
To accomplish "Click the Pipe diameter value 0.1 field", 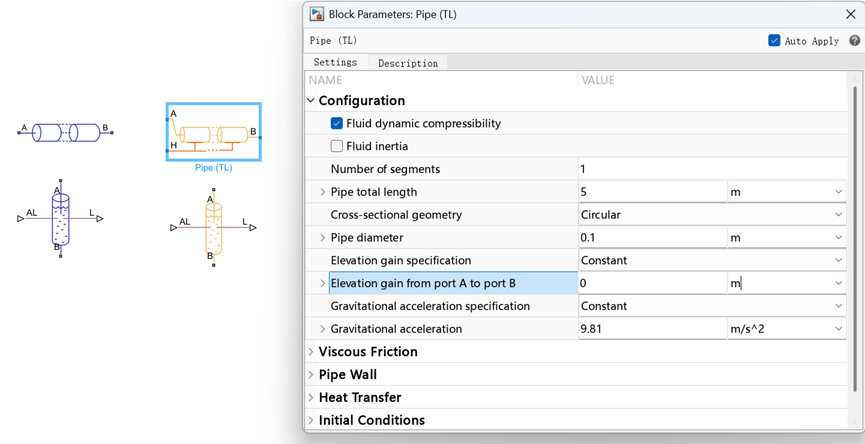I will pyautogui.click(x=653, y=238).
